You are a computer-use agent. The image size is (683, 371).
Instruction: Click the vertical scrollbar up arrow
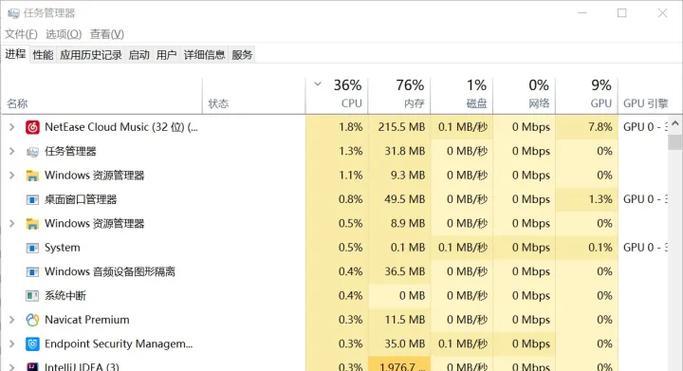tap(675, 124)
